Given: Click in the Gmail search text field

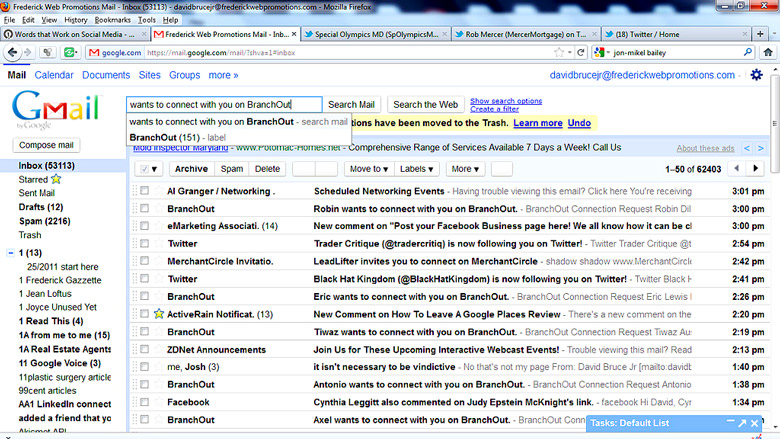Looking at the screenshot, I should pyautogui.click(x=224, y=104).
